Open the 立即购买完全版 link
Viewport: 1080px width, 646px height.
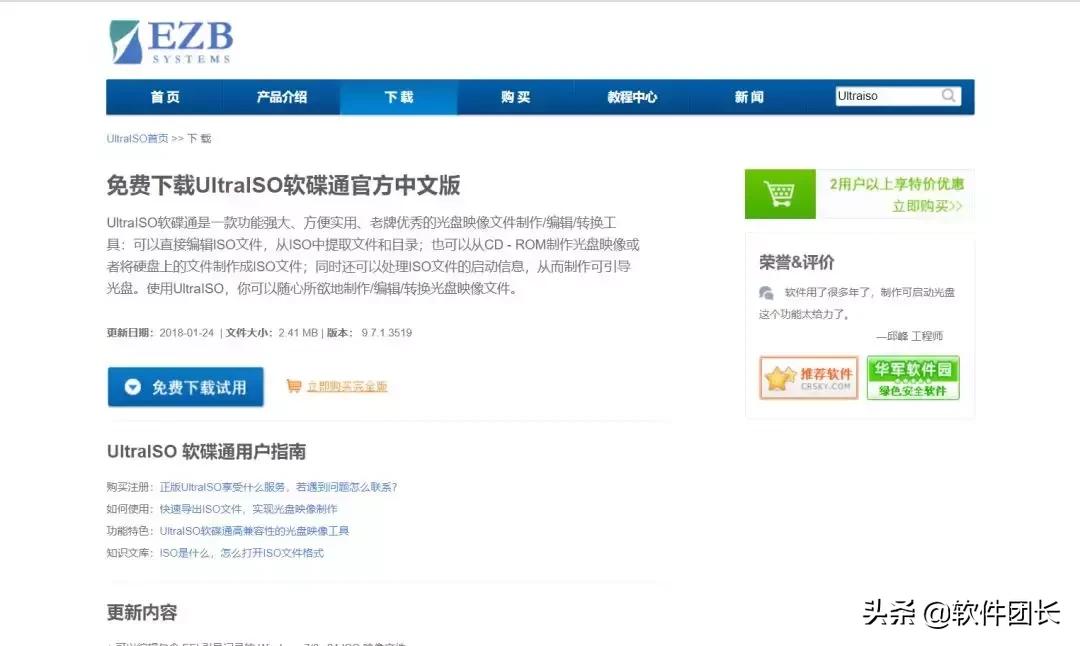348,385
